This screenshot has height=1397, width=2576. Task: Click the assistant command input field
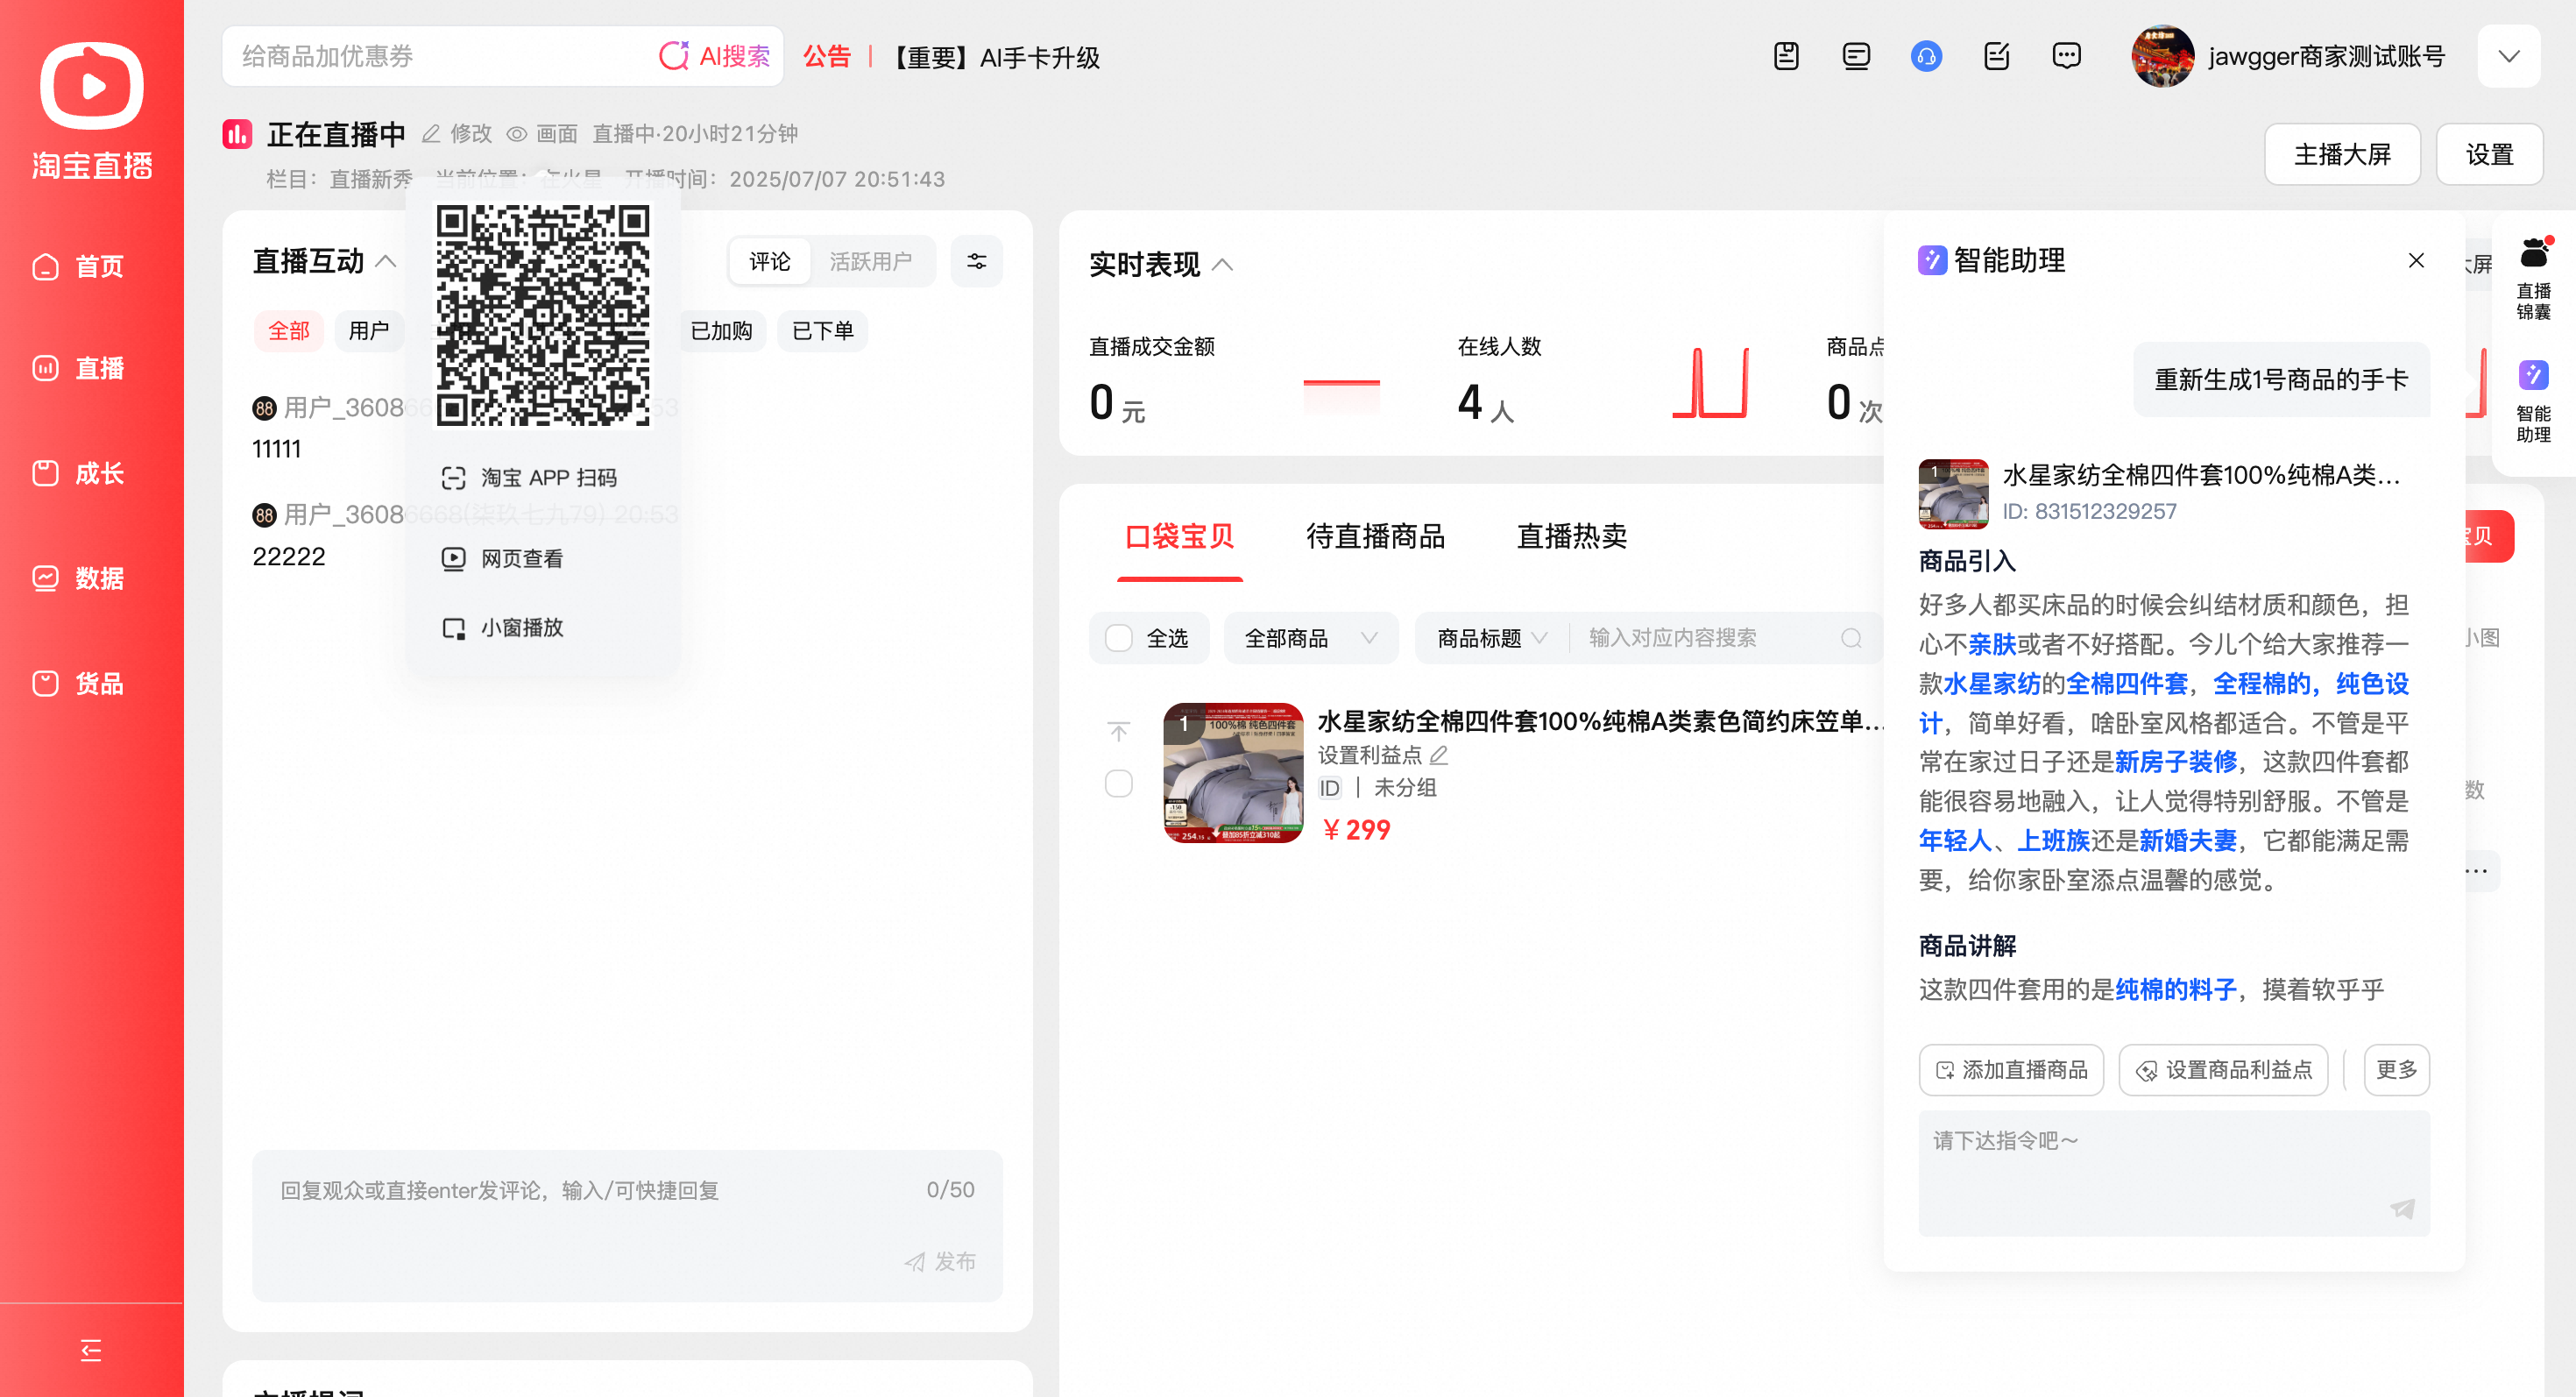pyautogui.click(x=2173, y=1172)
